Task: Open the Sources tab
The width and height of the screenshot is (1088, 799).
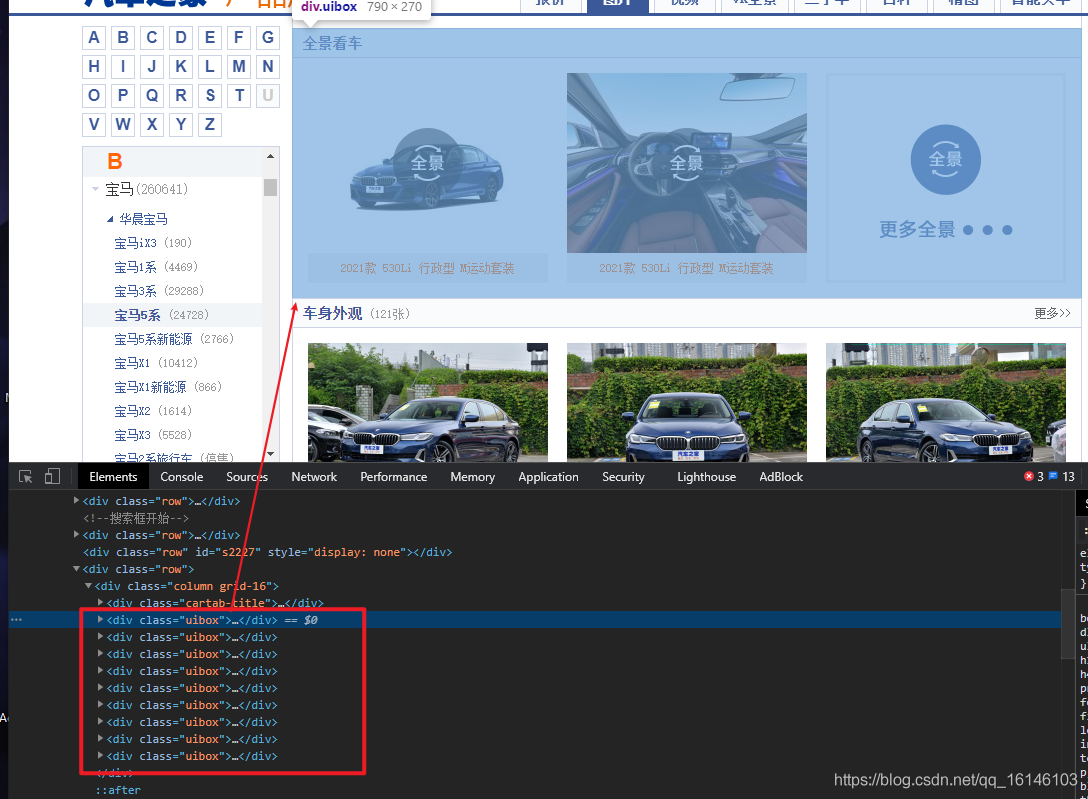Action: pos(246,476)
